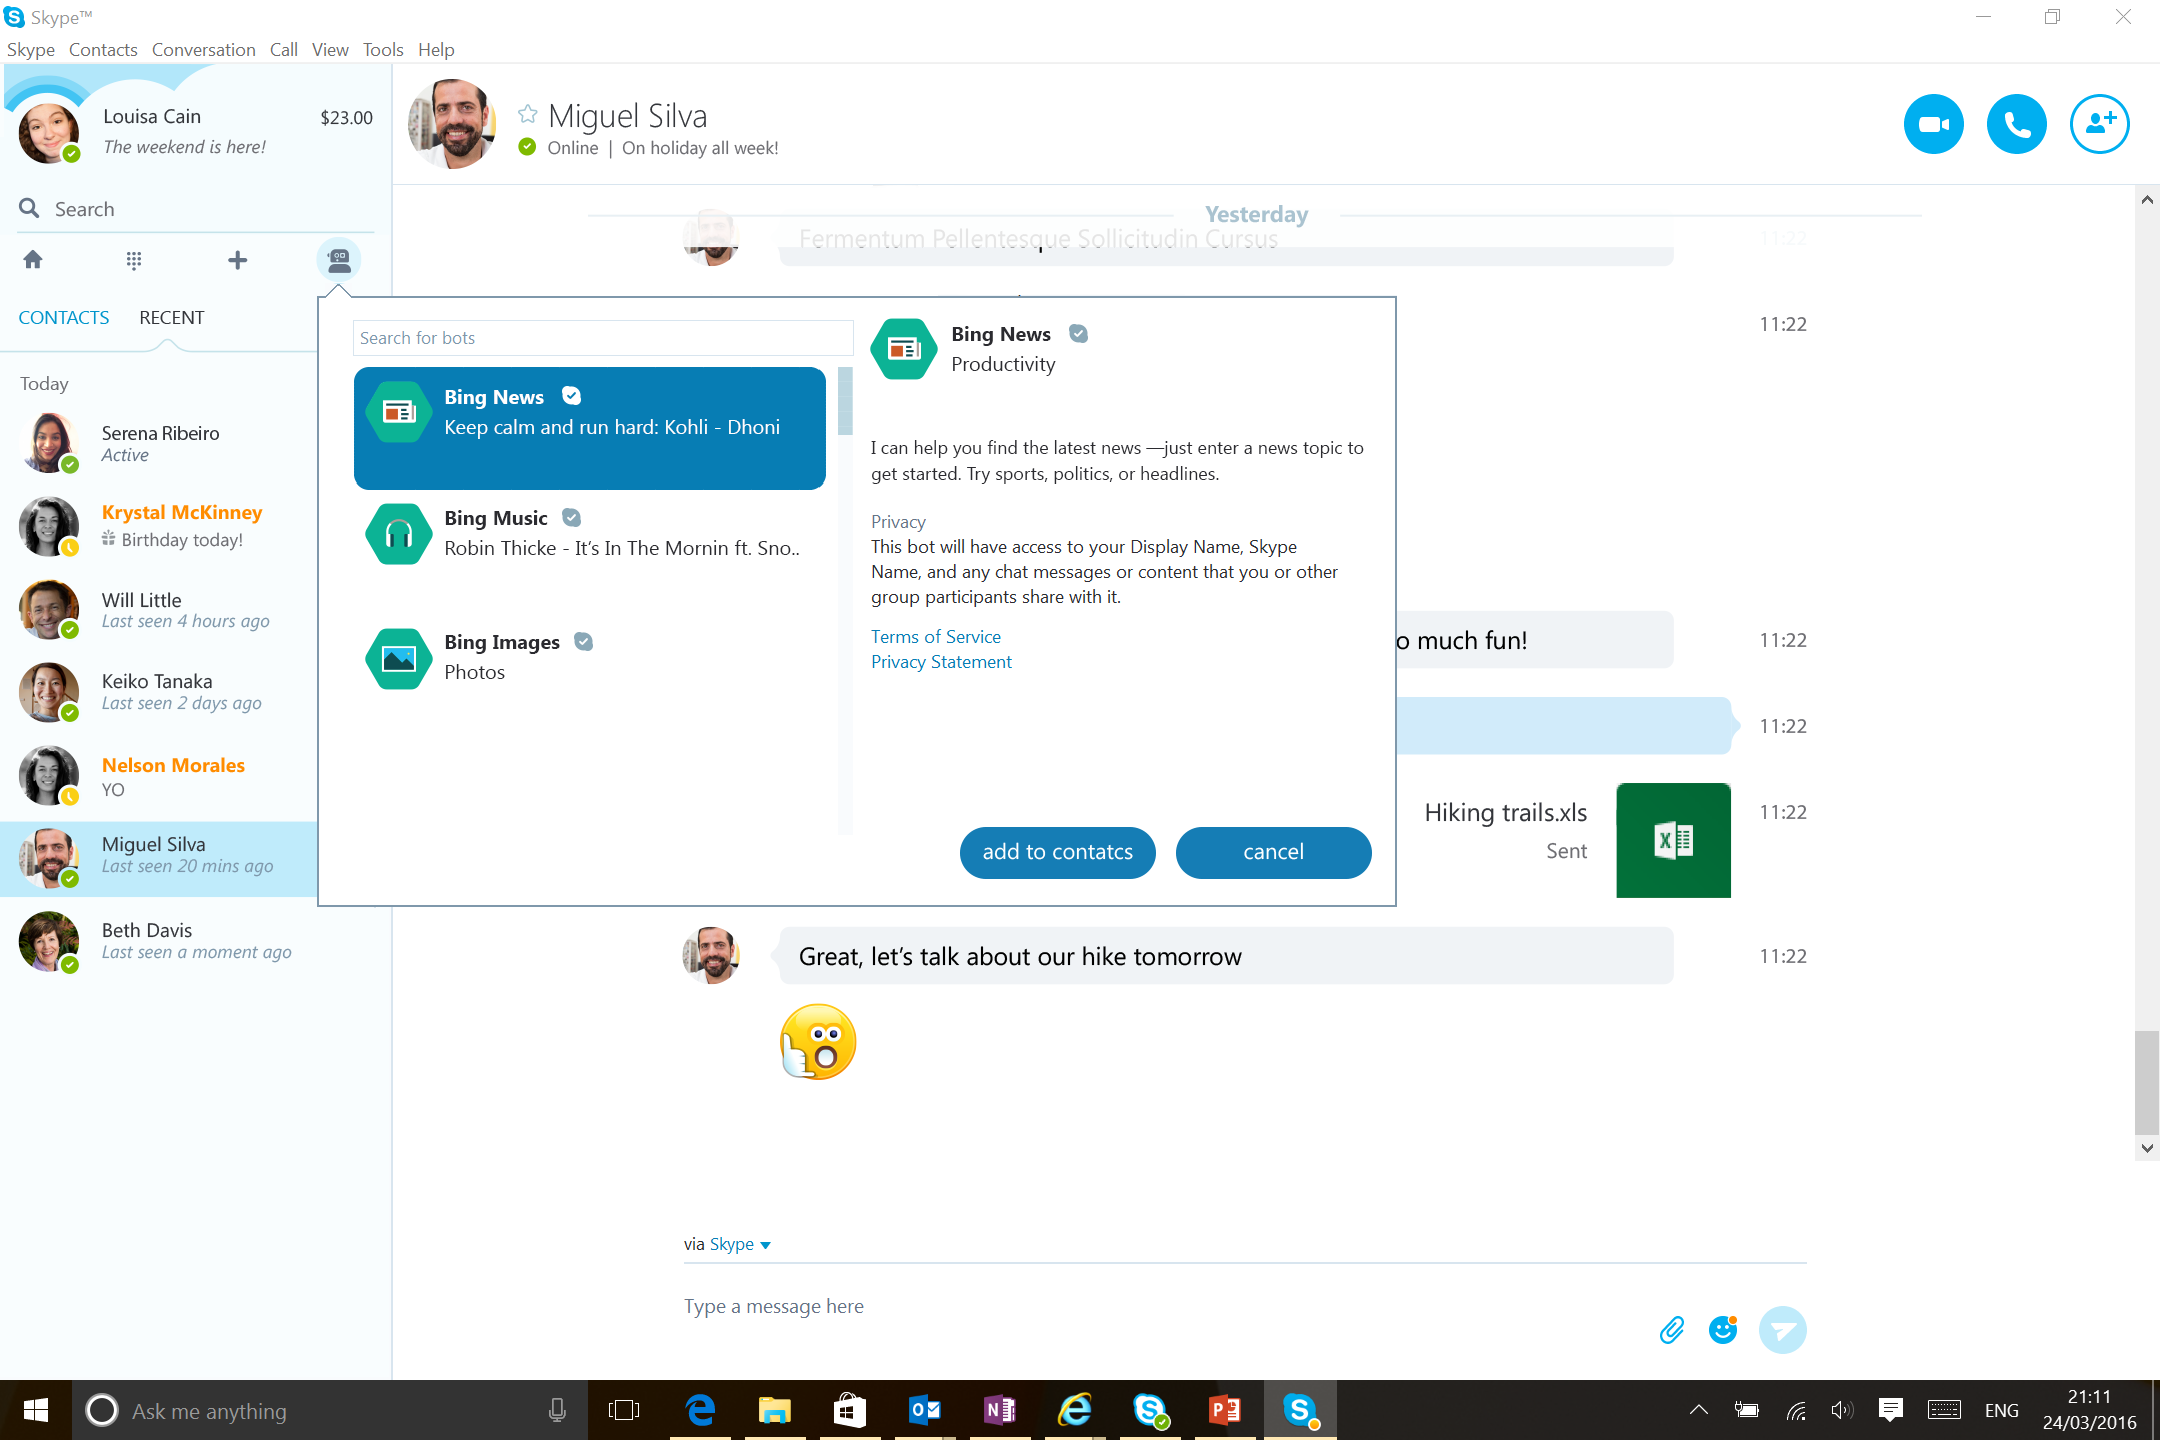The height and width of the screenshot is (1440, 2160).
Task: Click the emoji/smiley icon in chat
Action: pos(1724,1328)
